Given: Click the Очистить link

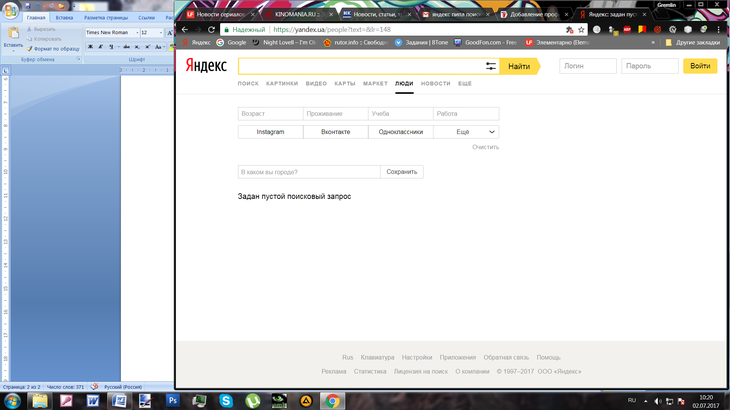Looking at the screenshot, I should pos(486,147).
